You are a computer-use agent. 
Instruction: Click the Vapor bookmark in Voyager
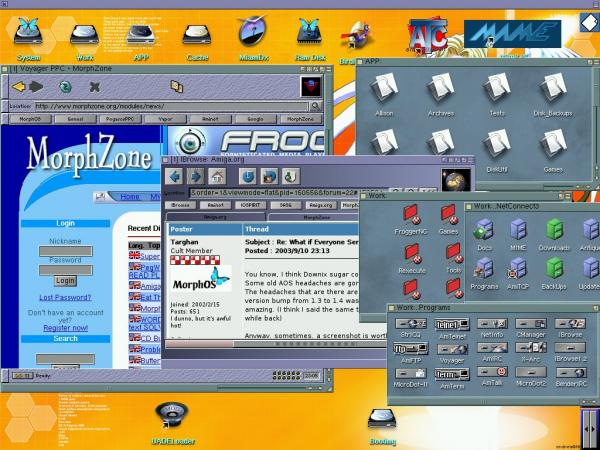(x=165, y=119)
